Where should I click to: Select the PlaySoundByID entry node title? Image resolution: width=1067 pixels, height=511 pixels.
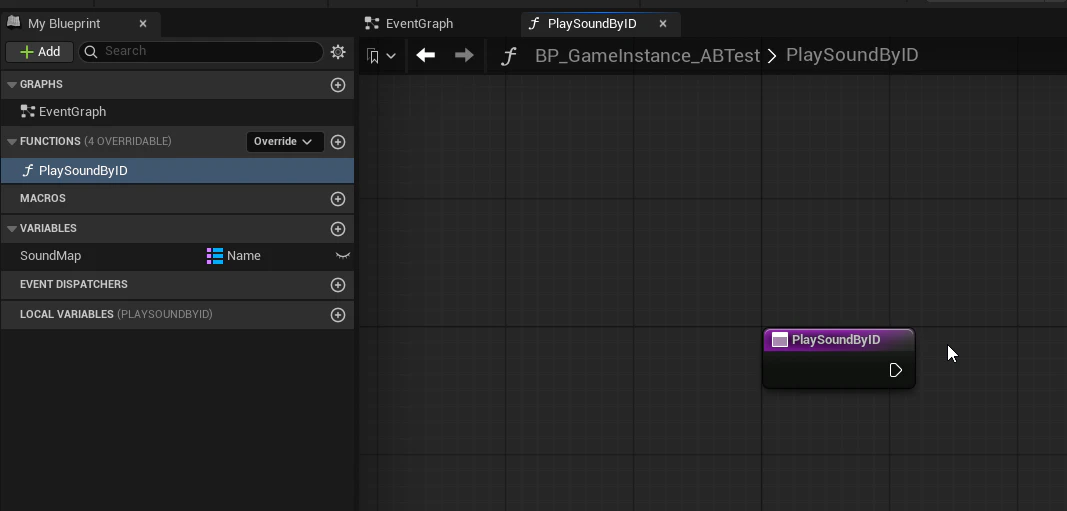coord(836,340)
